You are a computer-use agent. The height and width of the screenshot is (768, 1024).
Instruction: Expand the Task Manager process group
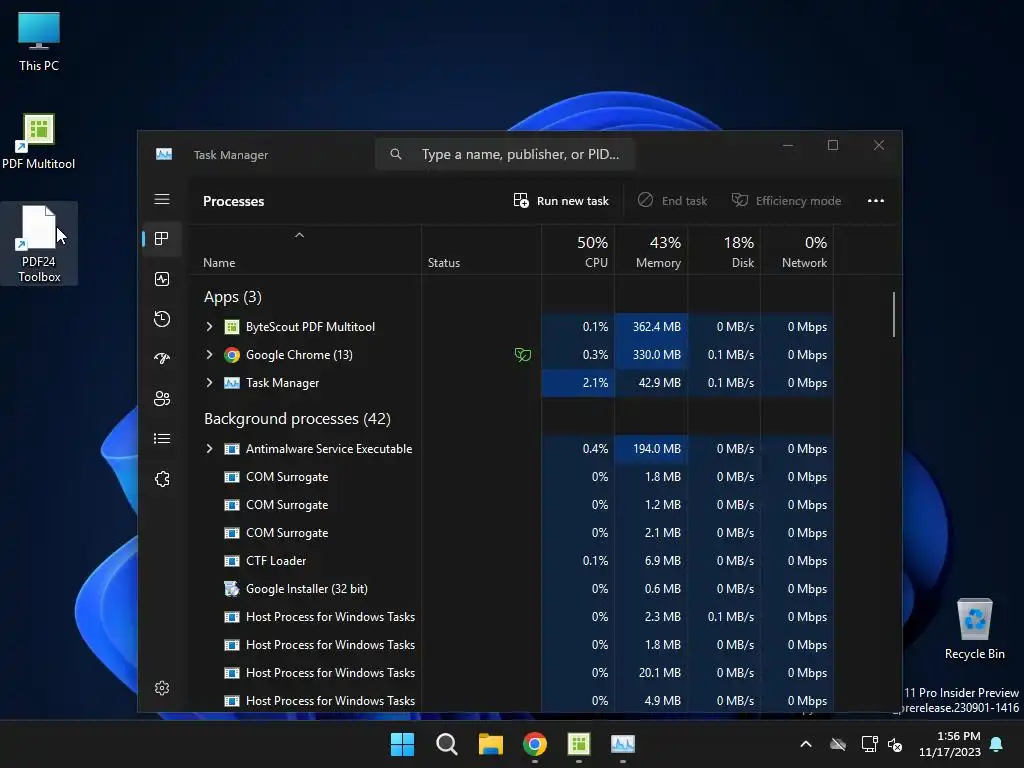(x=209, y=383)
